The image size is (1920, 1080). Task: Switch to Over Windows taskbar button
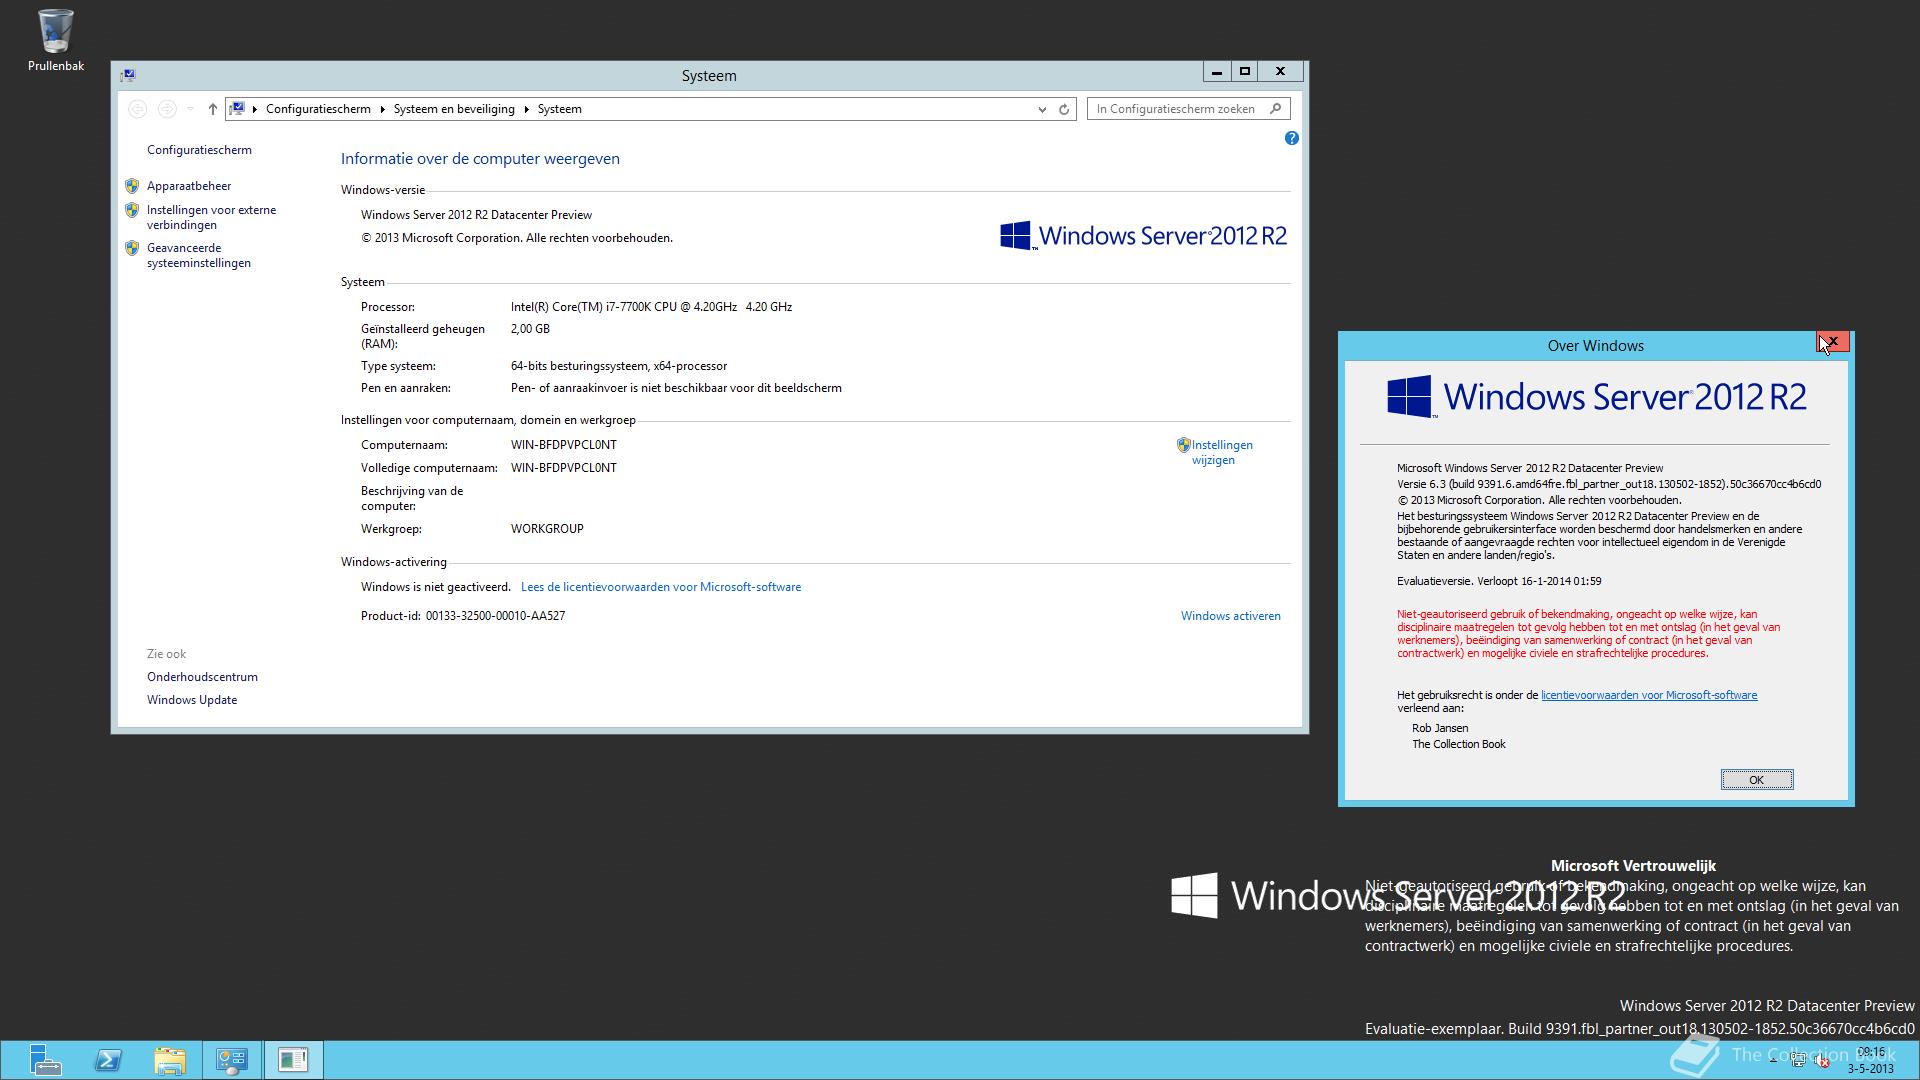click(x=294, y=1060)
